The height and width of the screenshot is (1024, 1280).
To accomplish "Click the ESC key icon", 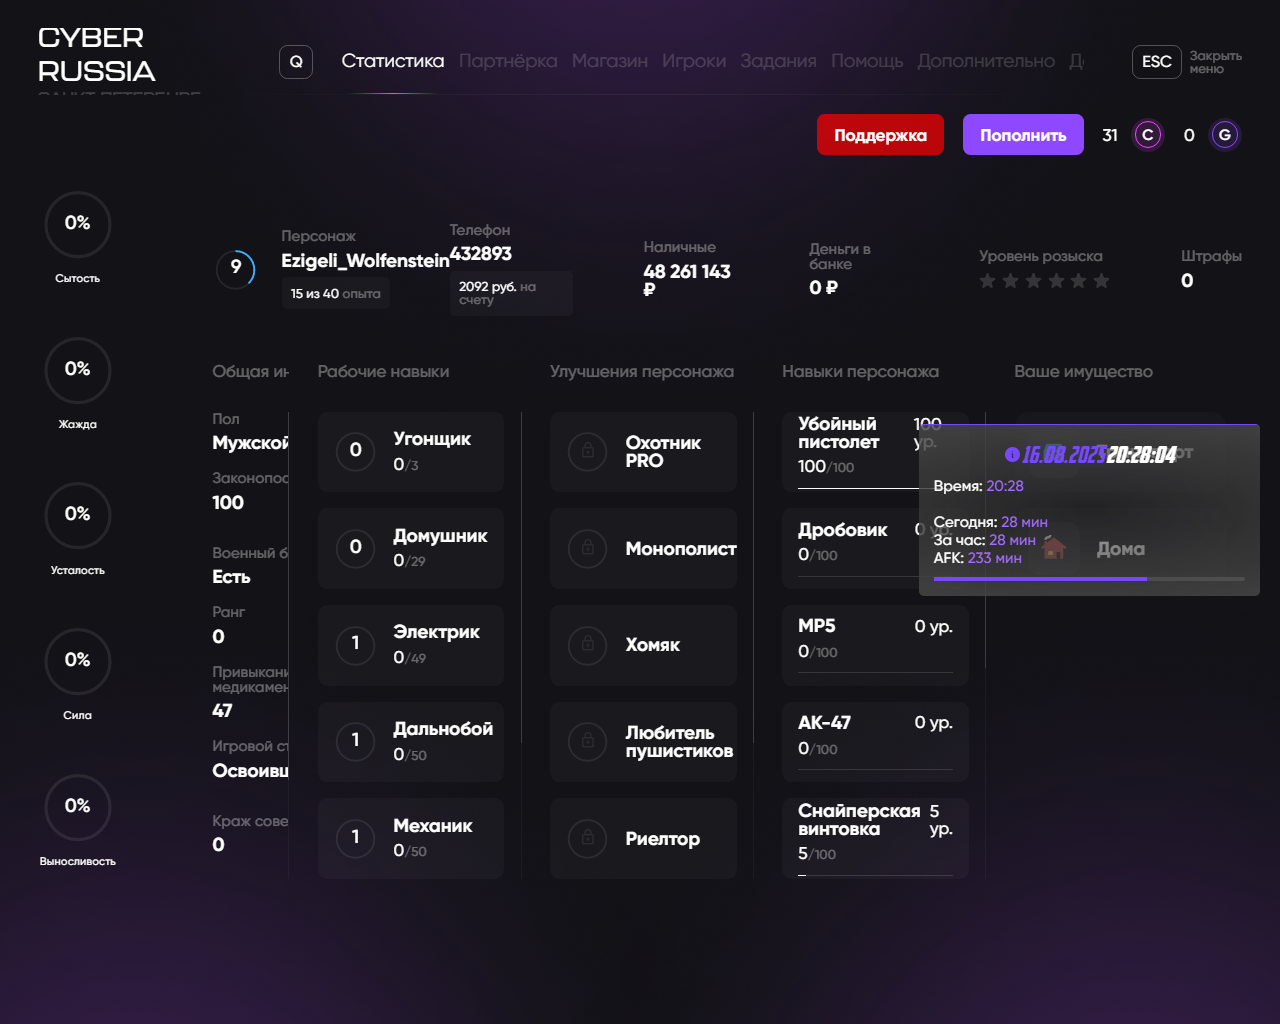I will 1157,62.
